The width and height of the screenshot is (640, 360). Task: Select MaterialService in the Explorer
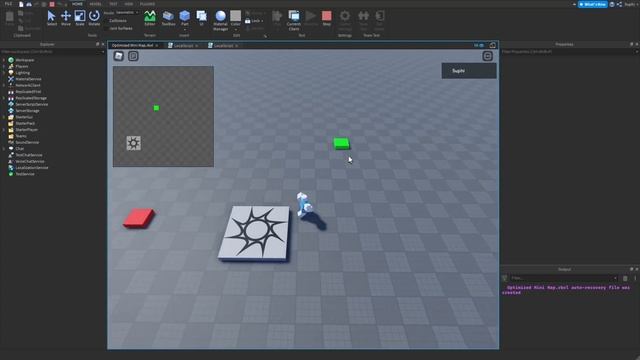28,79
